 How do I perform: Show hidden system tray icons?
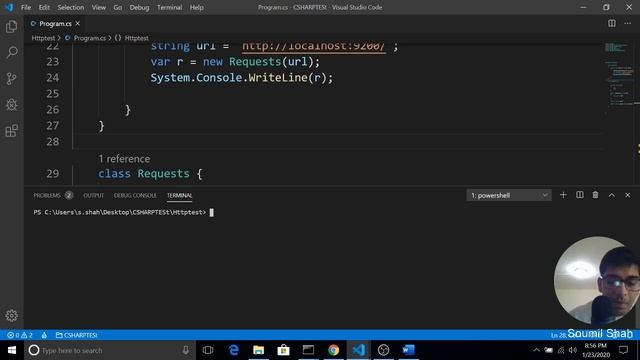(536, 350)
